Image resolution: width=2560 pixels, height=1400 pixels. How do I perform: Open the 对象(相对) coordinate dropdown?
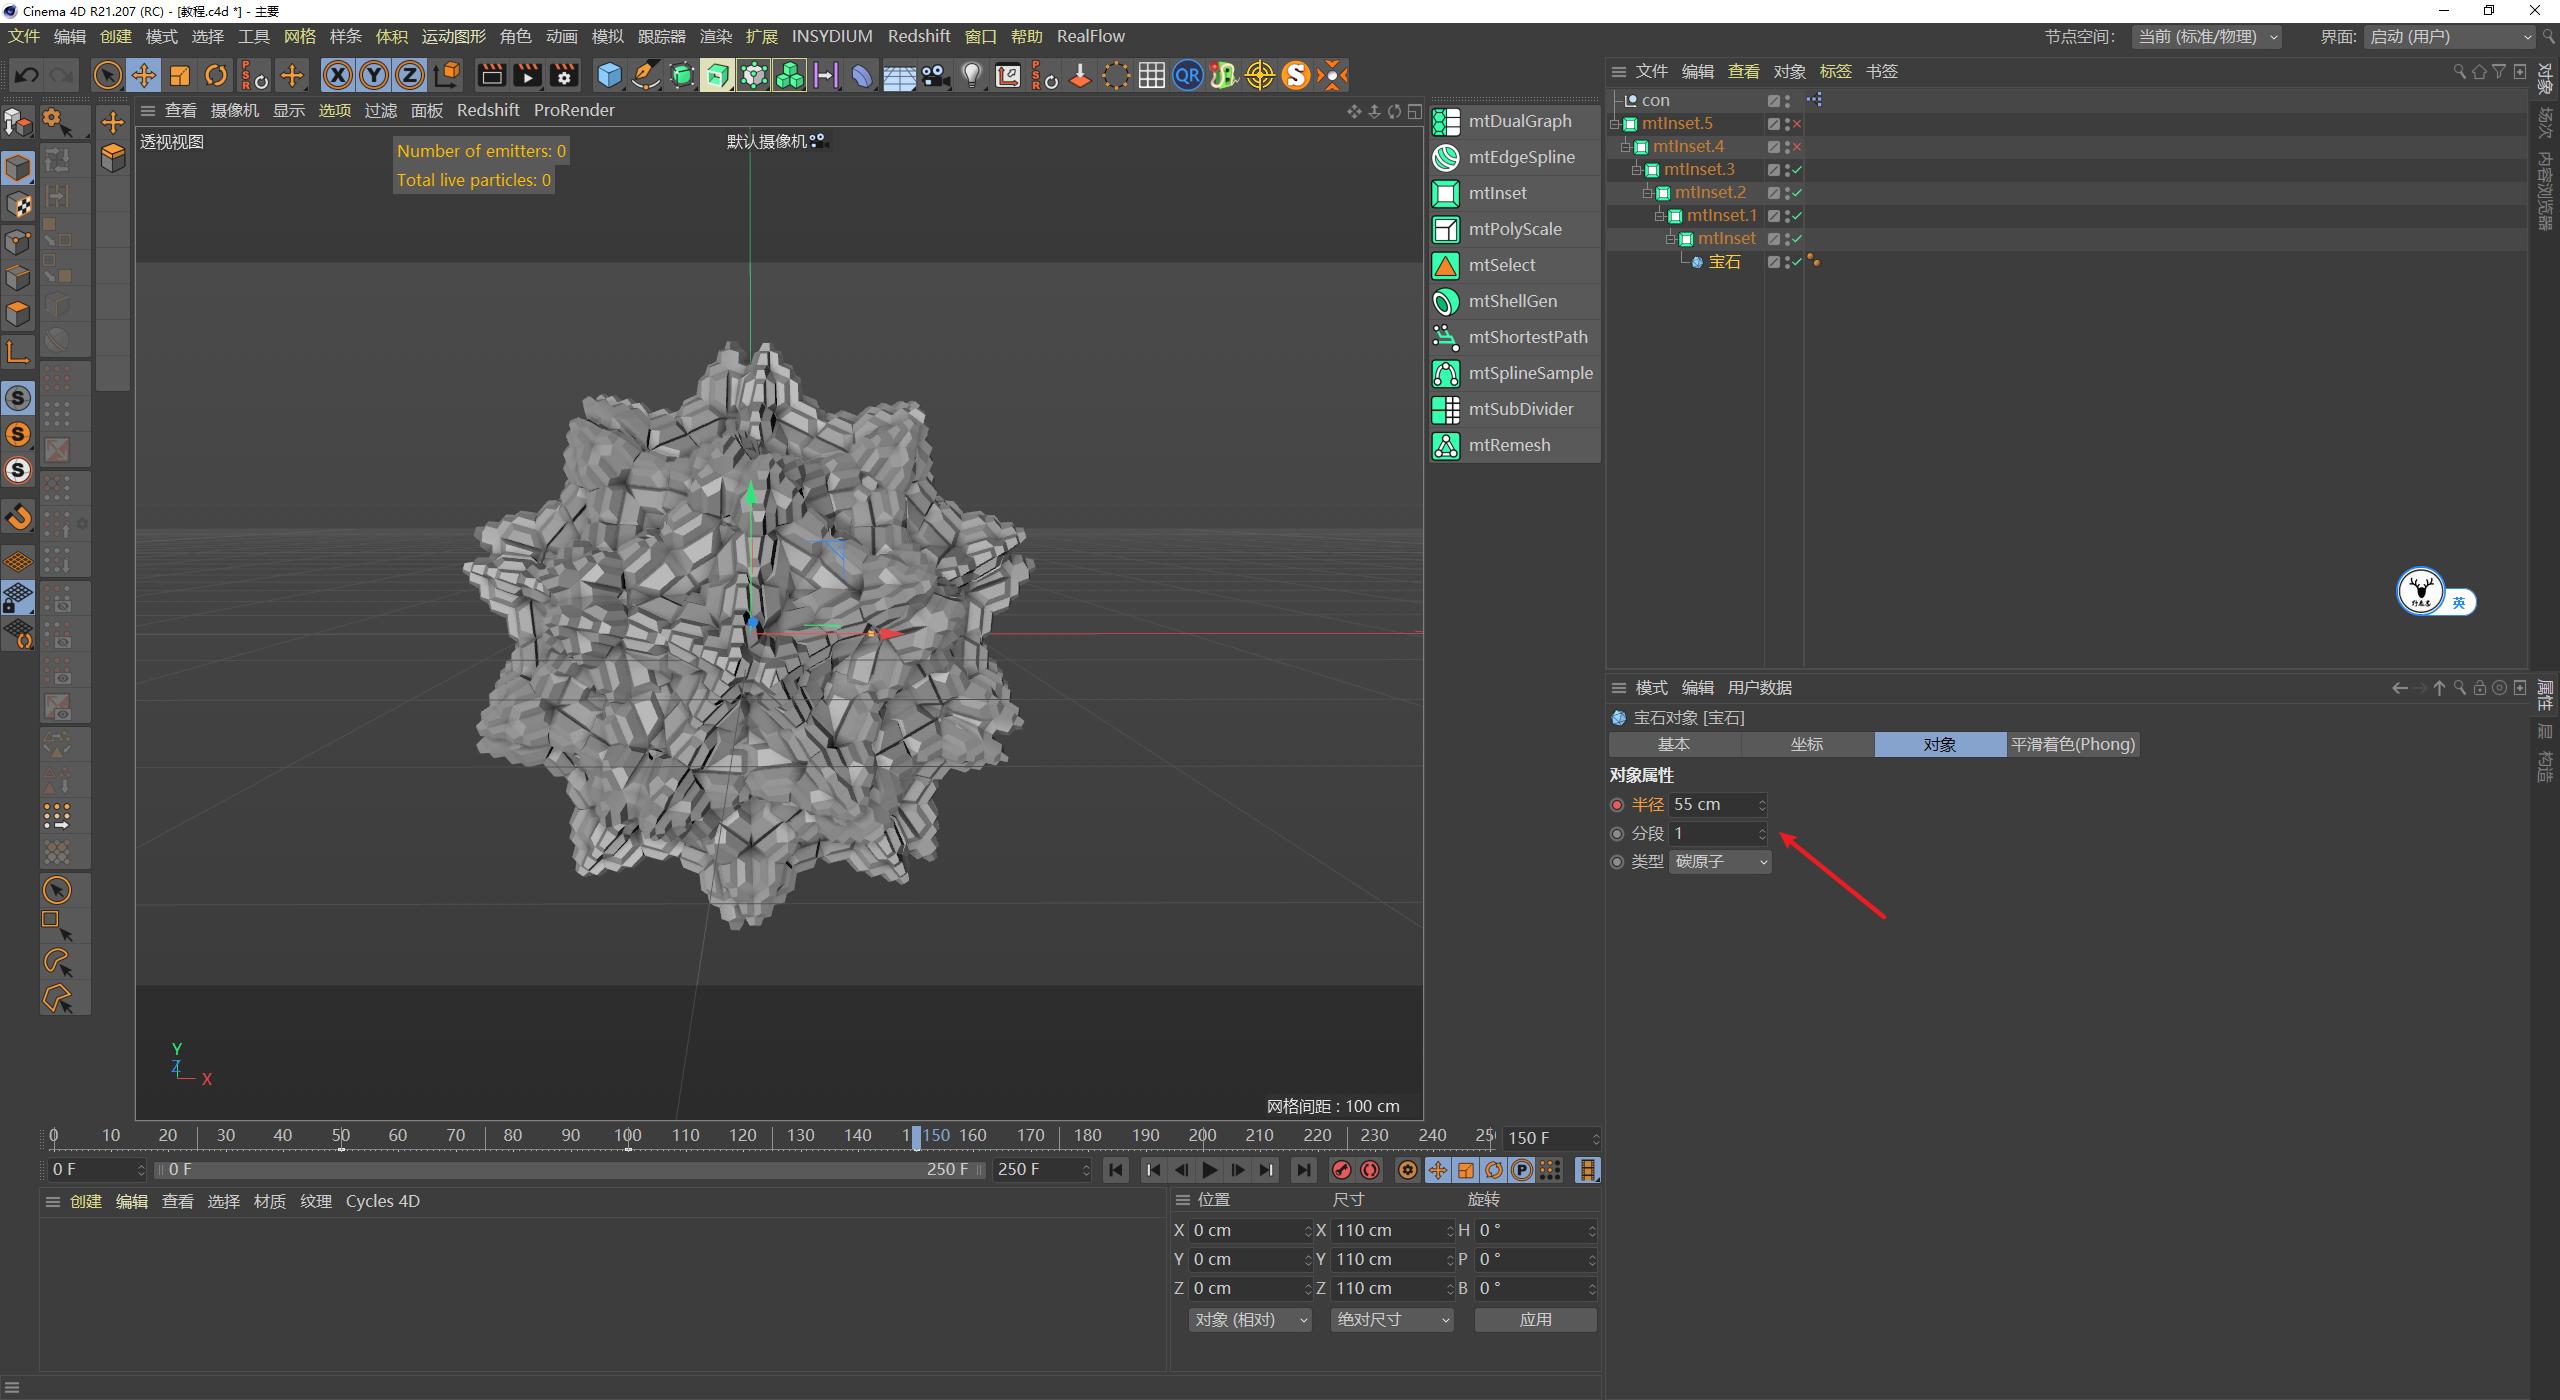(x=1248, y=1319)
